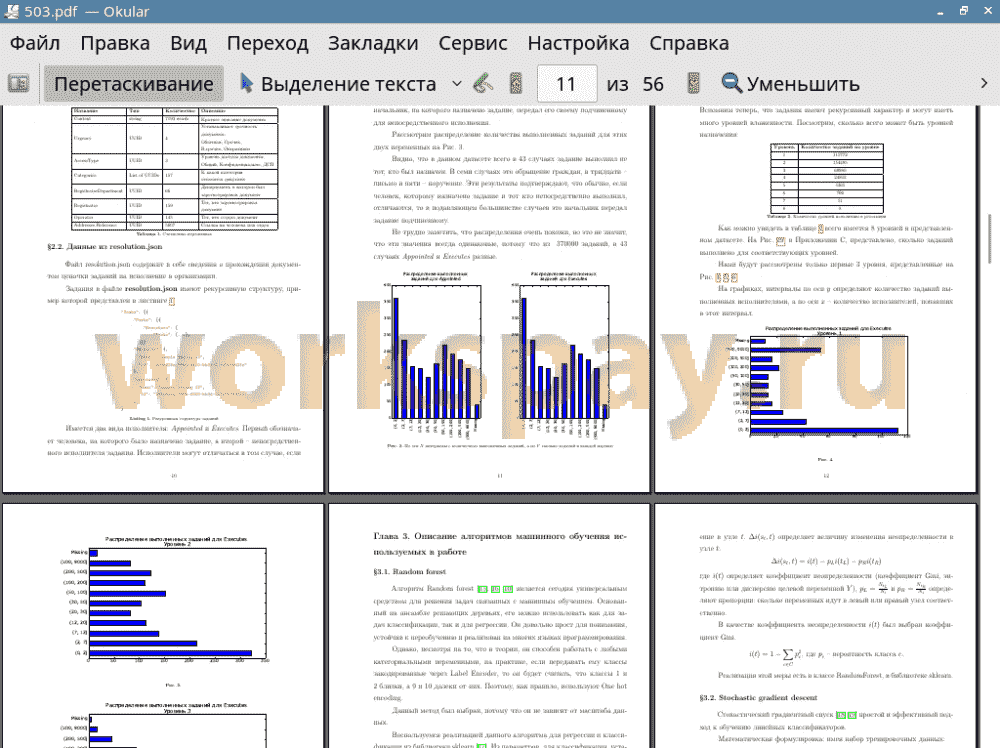This screenshot has height=748, width=1000.
Task: Click the data table on page 10
Action: [x=174, y=168]
